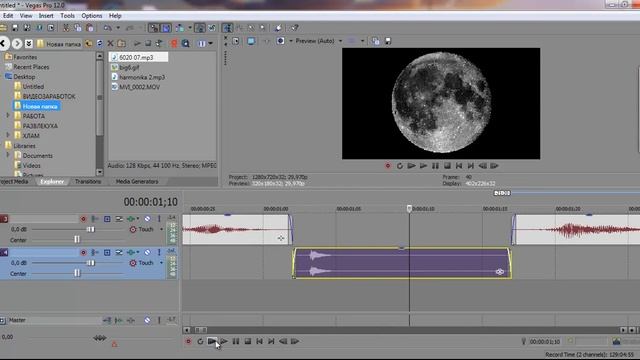Click the red X Delete icon in Explorer
The width and height of the screenshot is (640, 360).
click(110, 43)
